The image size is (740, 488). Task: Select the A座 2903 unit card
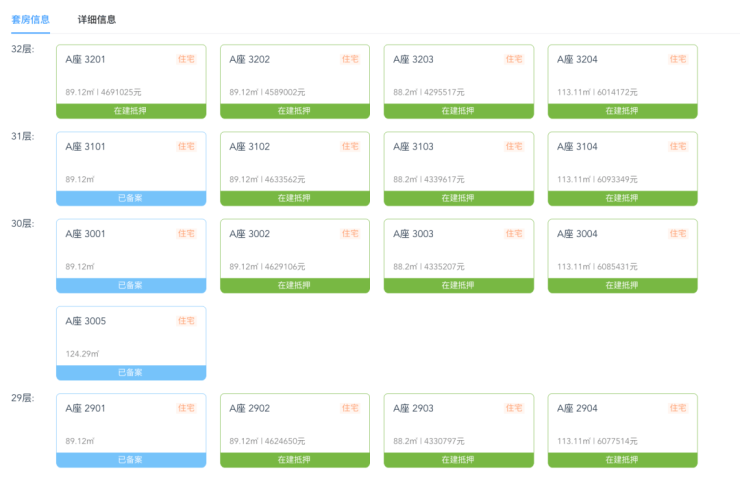point(458,423)
